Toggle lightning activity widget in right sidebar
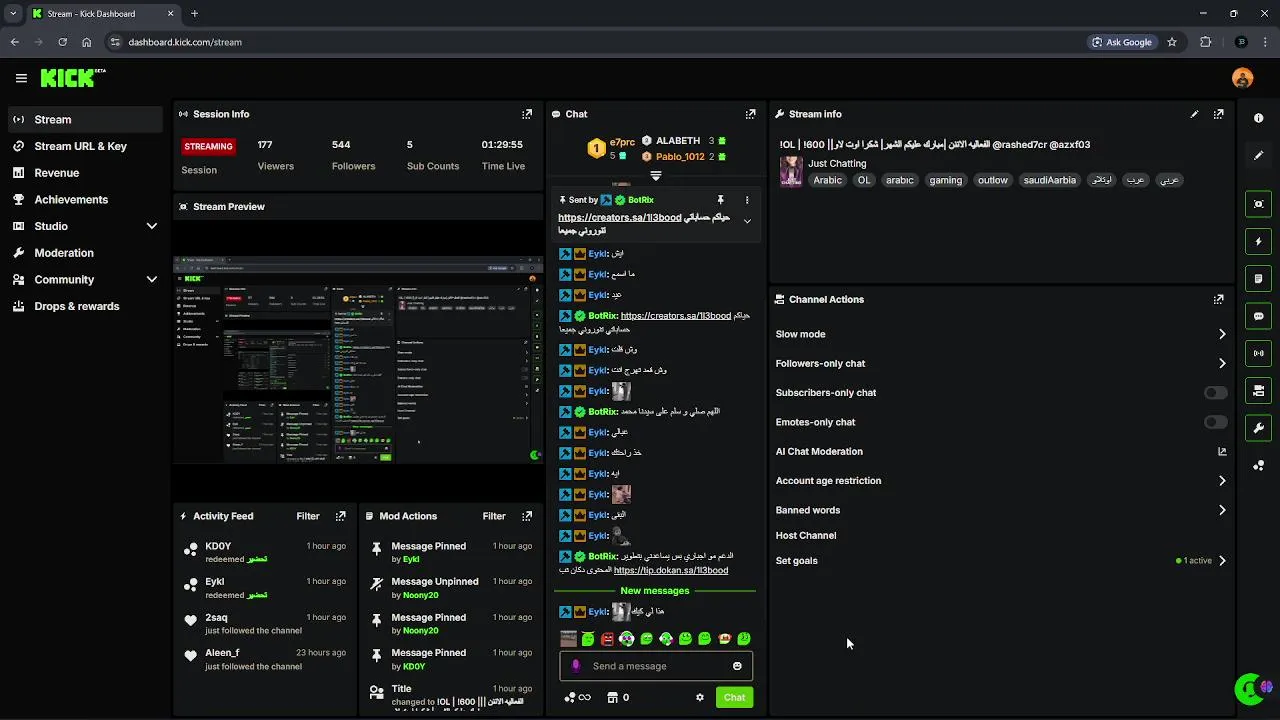Image resolution: width=1280 pixels, height=720 pixels. [1259, 241]
